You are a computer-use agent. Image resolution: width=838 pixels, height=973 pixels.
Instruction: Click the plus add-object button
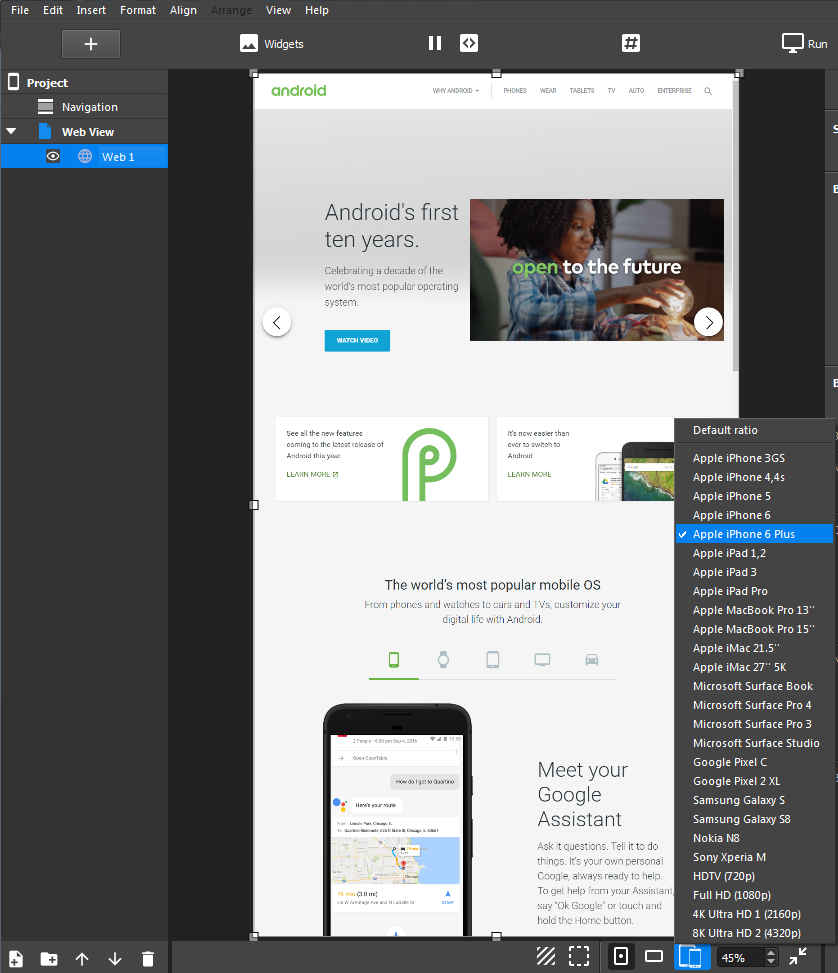click(91, 44)
